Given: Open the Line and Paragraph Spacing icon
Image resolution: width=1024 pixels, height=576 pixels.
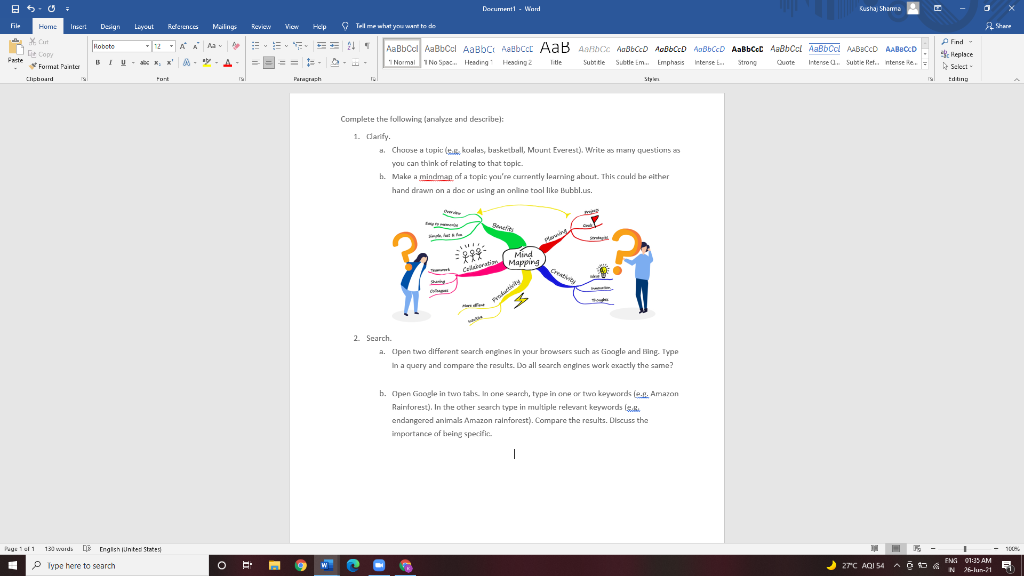Looking at the screenshot, I should pos(311,62).
